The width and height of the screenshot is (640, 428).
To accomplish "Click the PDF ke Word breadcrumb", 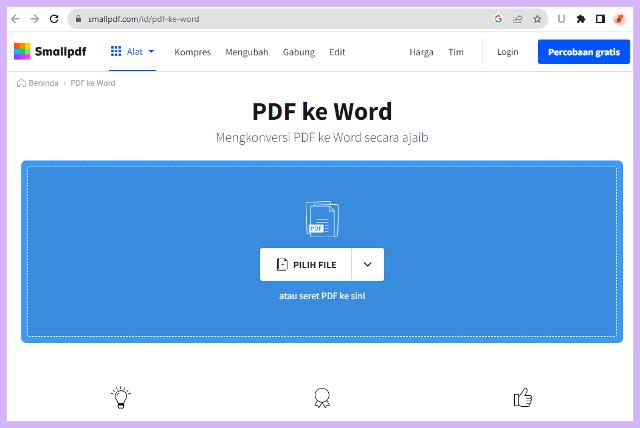I will pyautogui.click(x=93, y=83).
